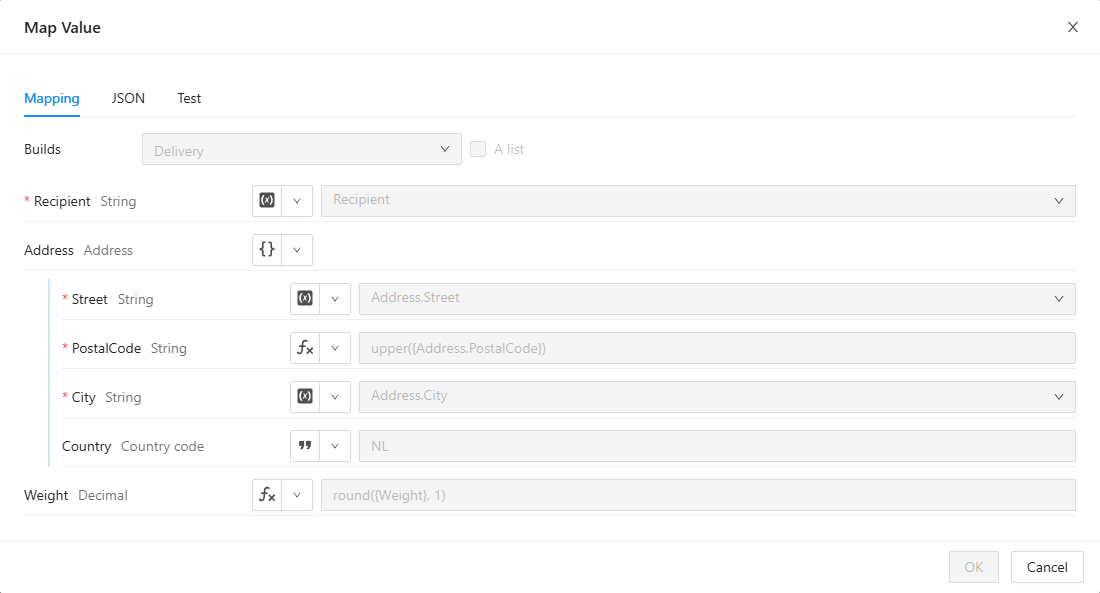This screenshot has width=1100, height=593.
Task: Close the Map Value dialog with X
Action: [x=1073, y=27]
